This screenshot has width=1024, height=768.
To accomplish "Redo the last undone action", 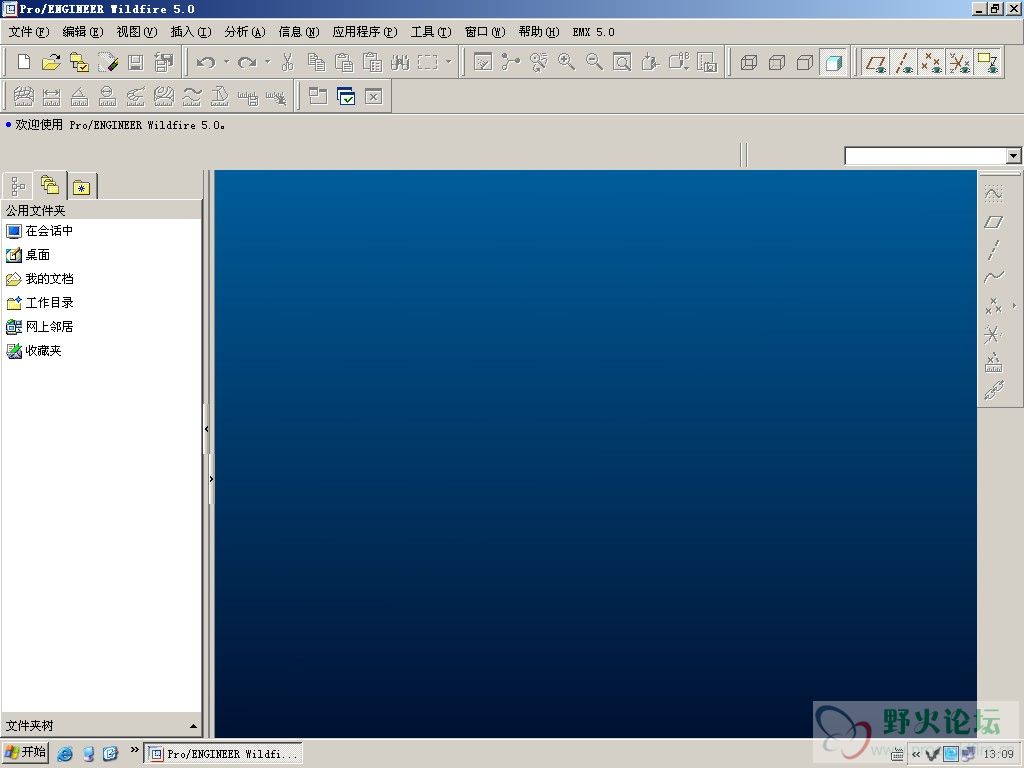I will (247, 62).
